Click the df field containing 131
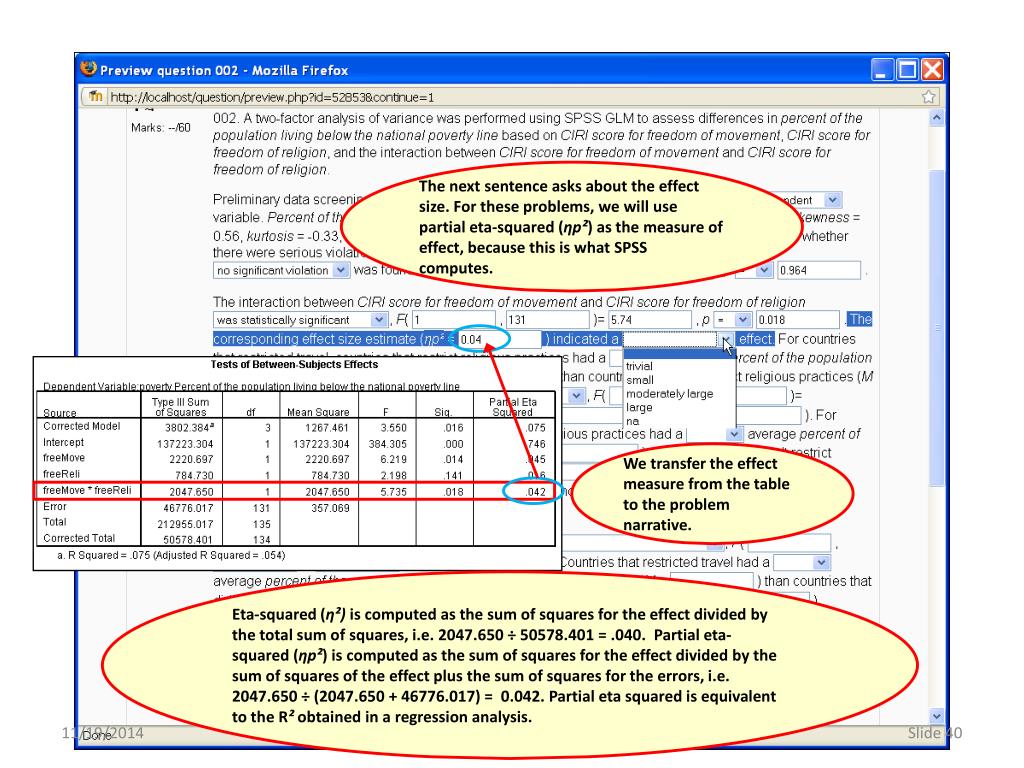The height and width of the screenshot is (768, 1024). 548,320
